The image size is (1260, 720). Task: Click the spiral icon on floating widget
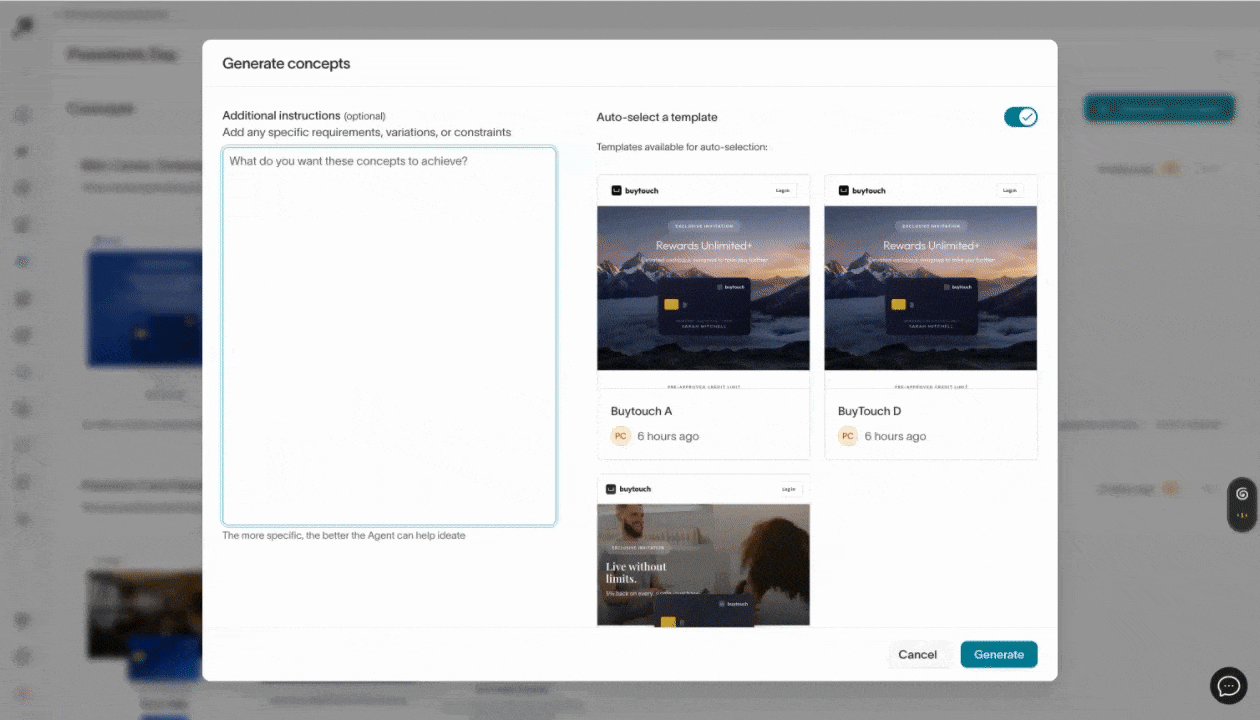pos(1241,494)
